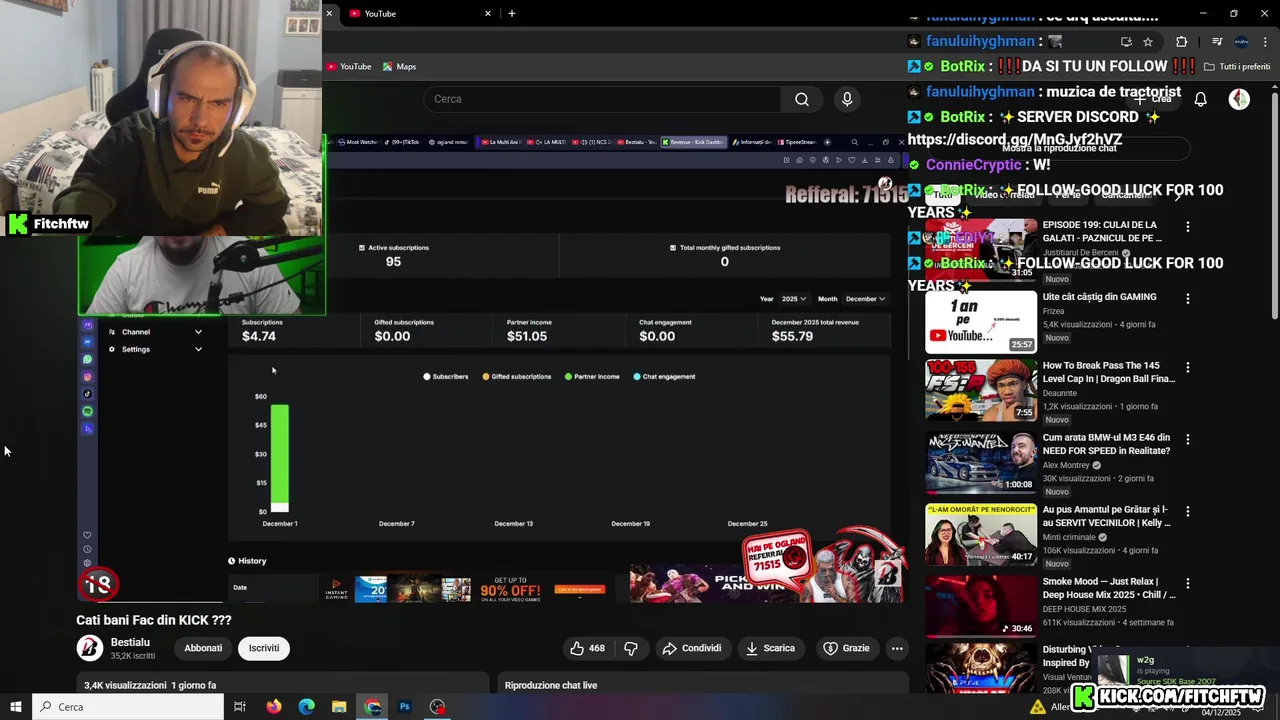Expand Settings section in dashboard sidebar
Image resolution: width=1280 pixels, height=720 pixels.
pos(155,349)
